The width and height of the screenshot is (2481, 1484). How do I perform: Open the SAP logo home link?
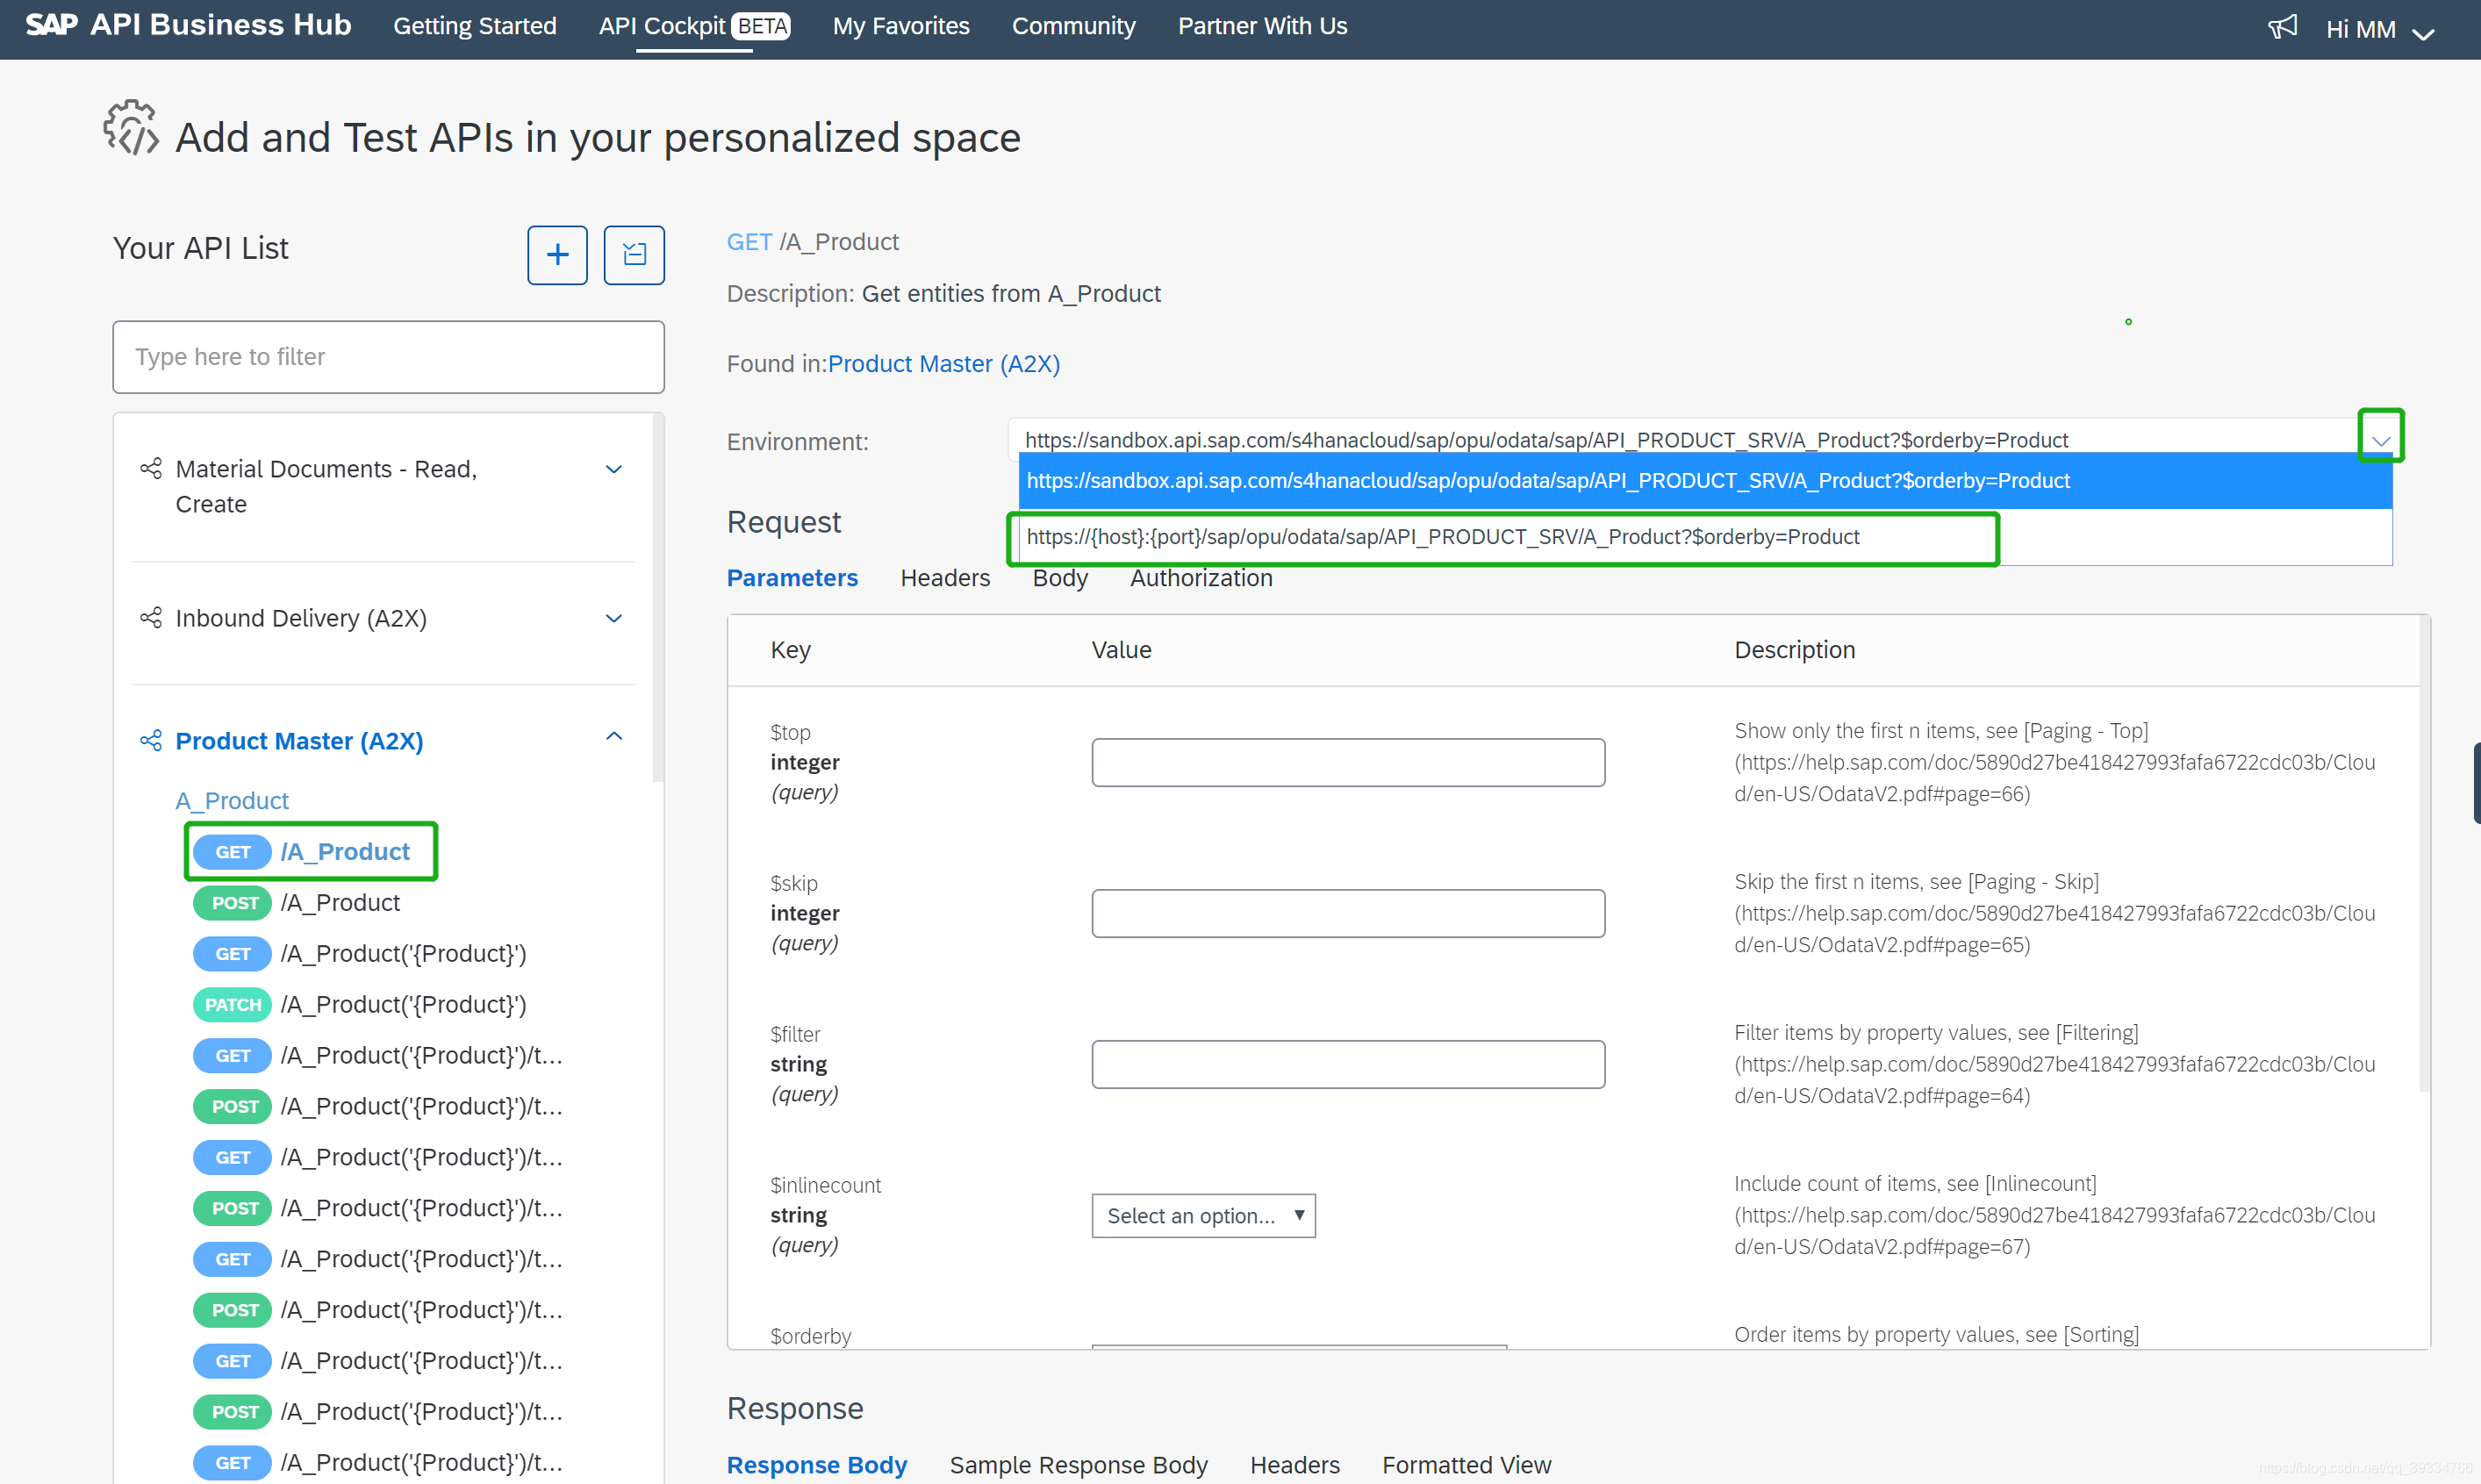click(50, 25)
